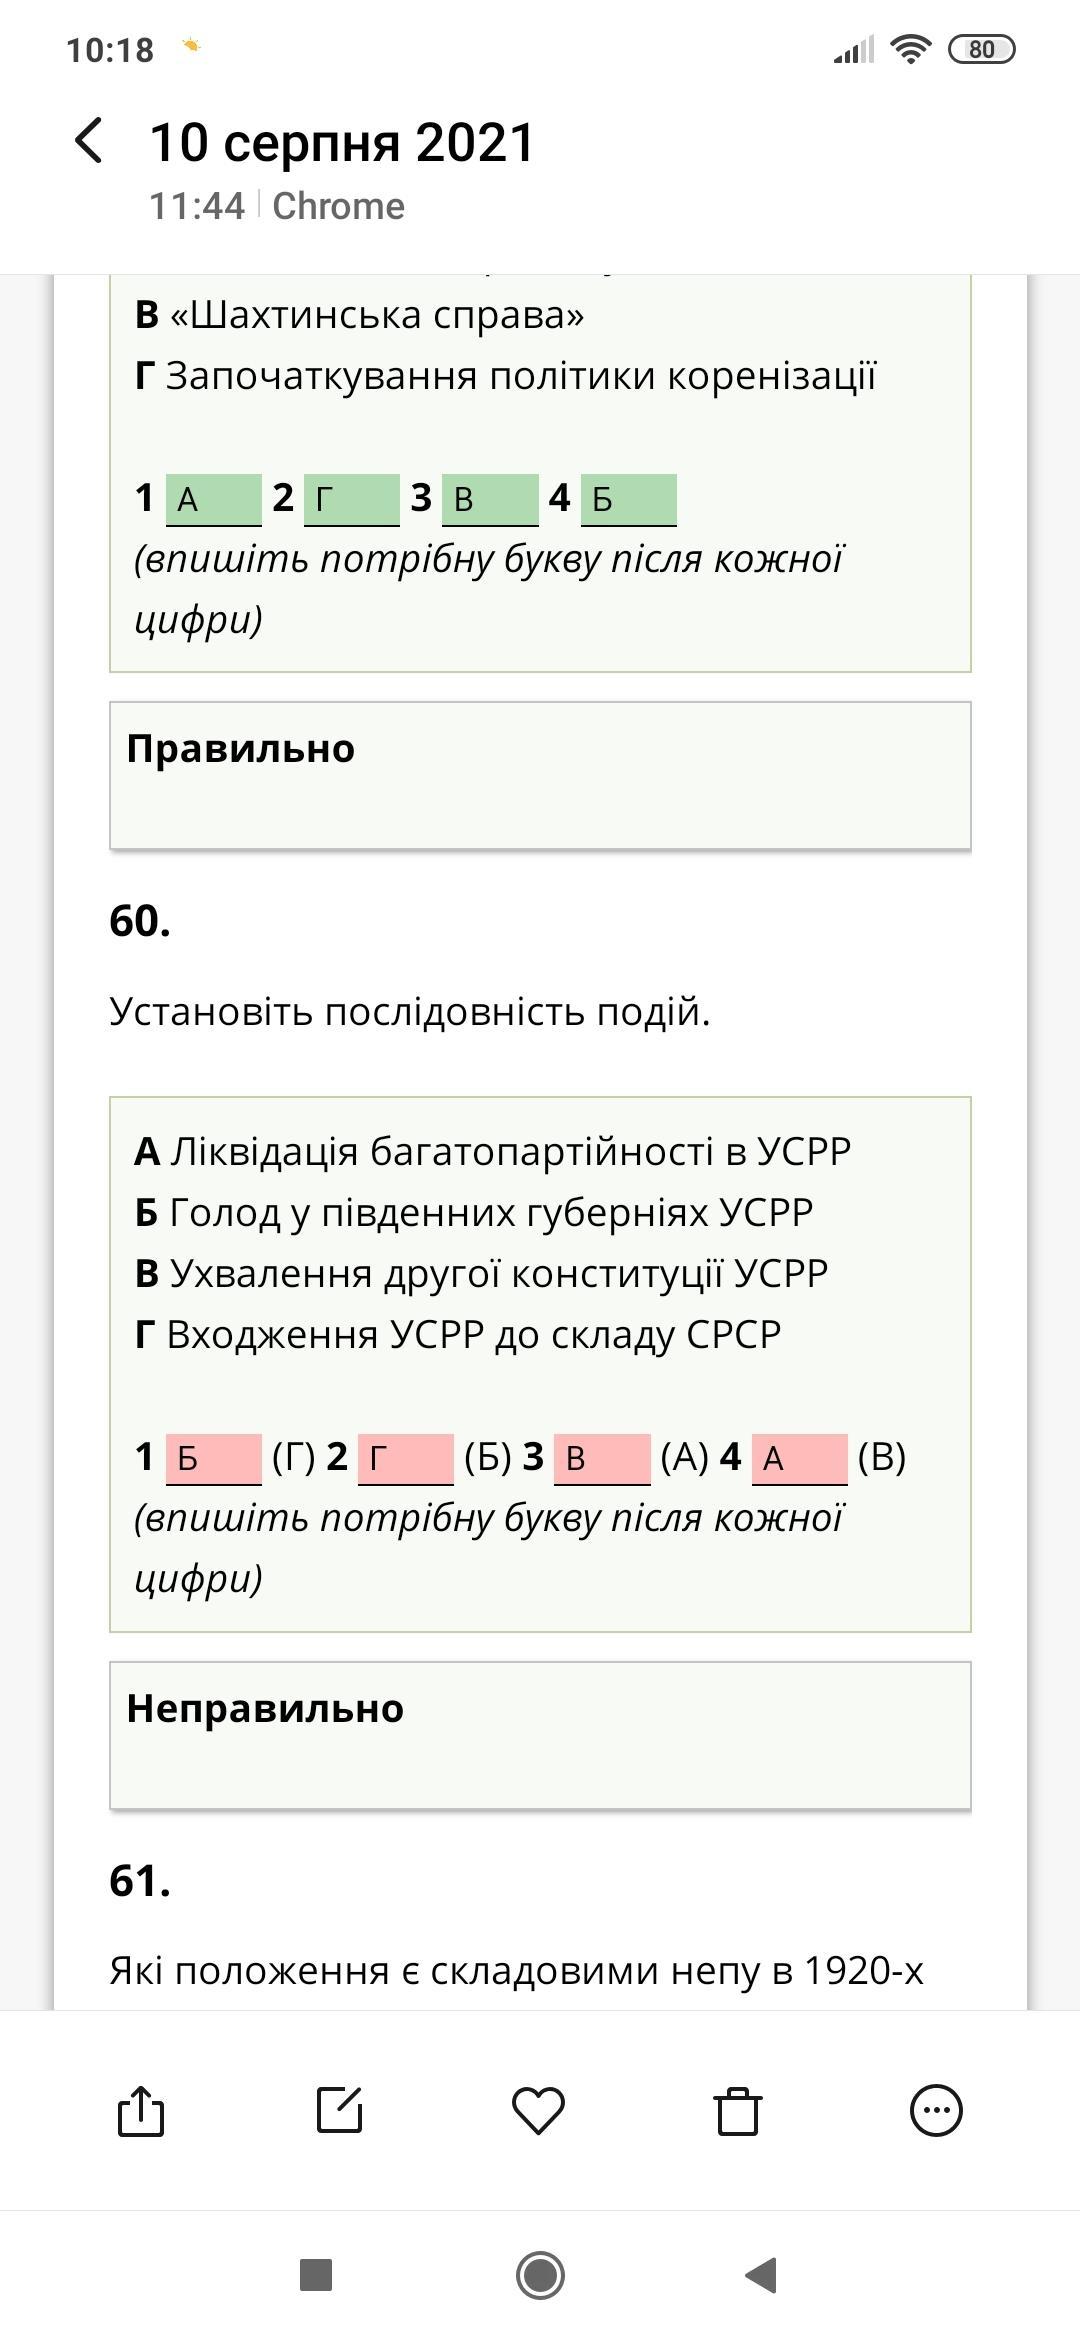Click the question 60 second answer field
This screenshot has height=2340, width=1080.
pos(405,1459)
